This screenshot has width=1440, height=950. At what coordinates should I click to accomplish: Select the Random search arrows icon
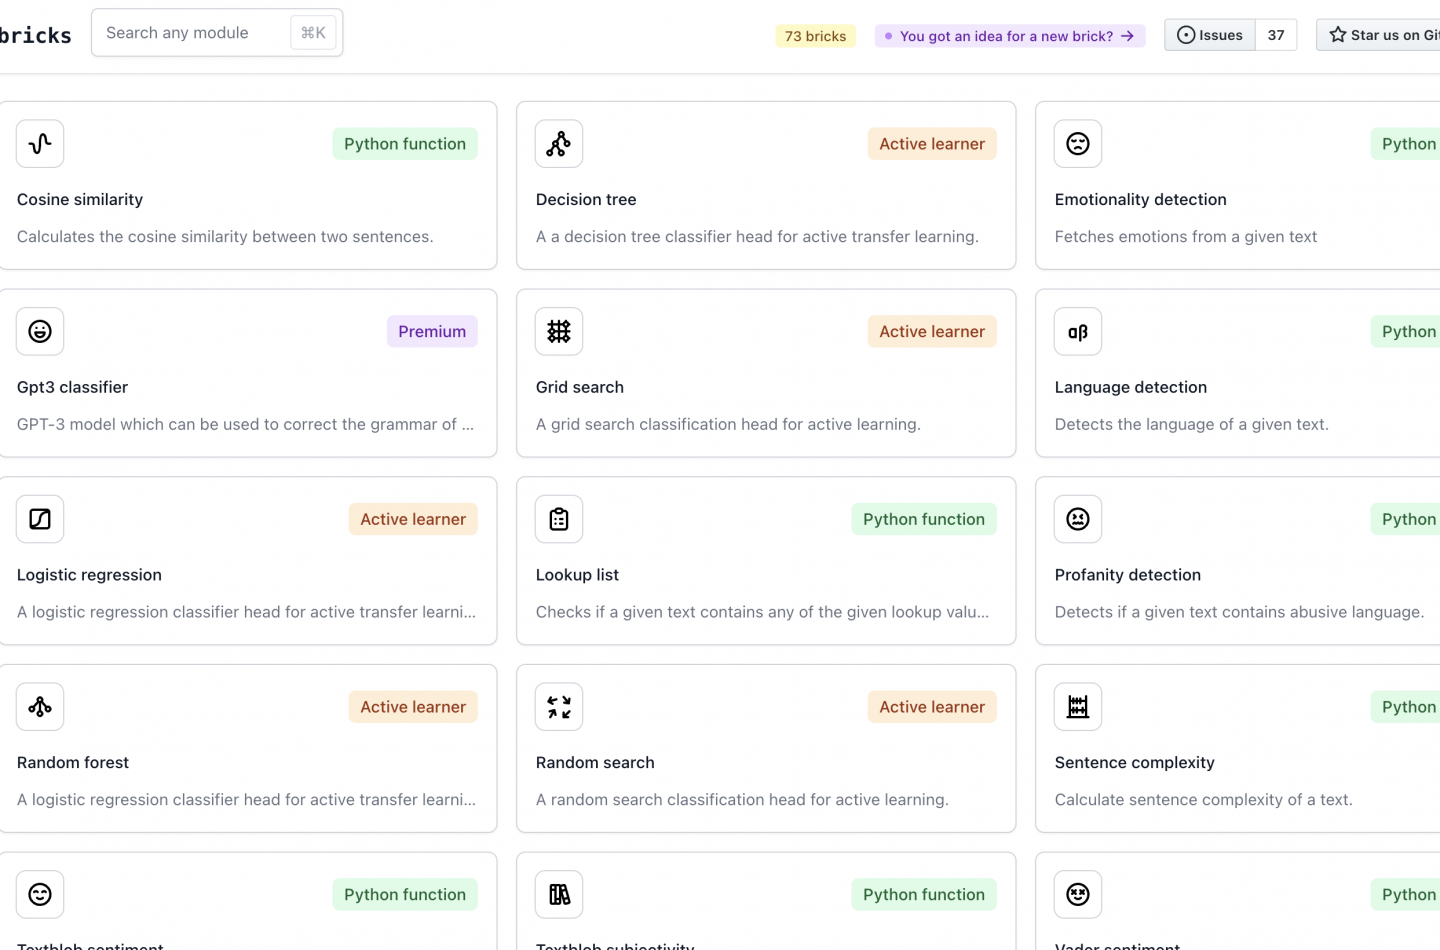click(558, 706)
